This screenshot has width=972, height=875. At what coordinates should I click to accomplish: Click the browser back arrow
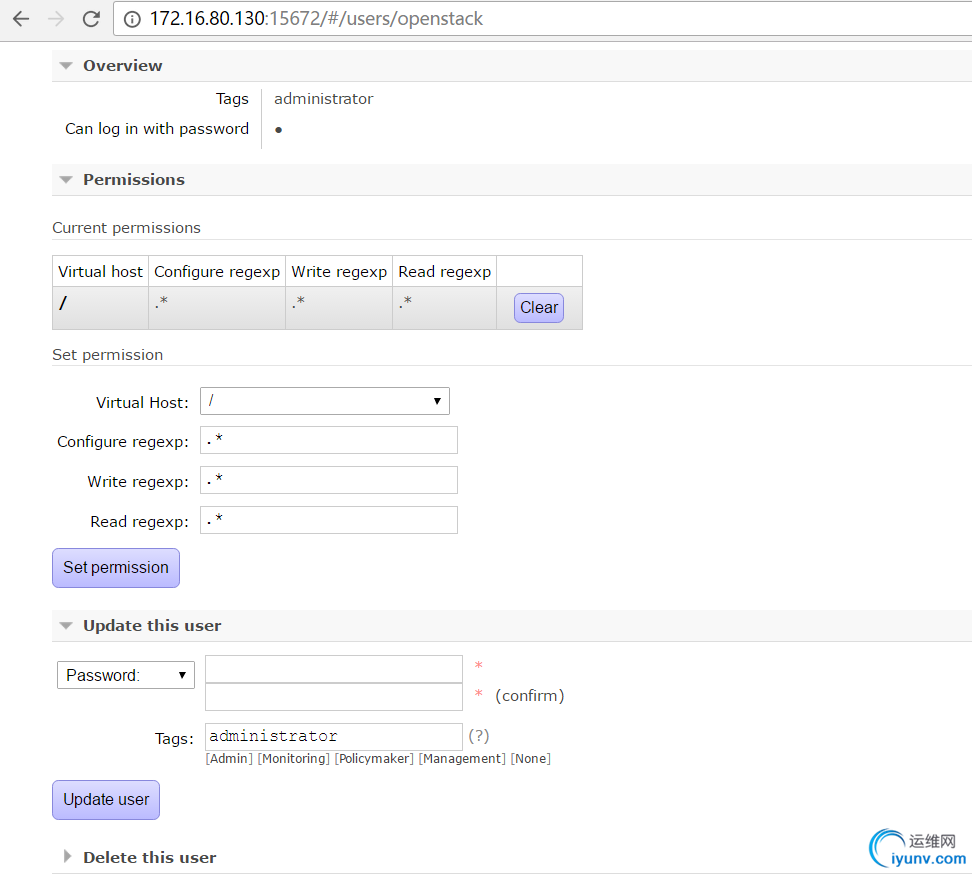point(21,18)
